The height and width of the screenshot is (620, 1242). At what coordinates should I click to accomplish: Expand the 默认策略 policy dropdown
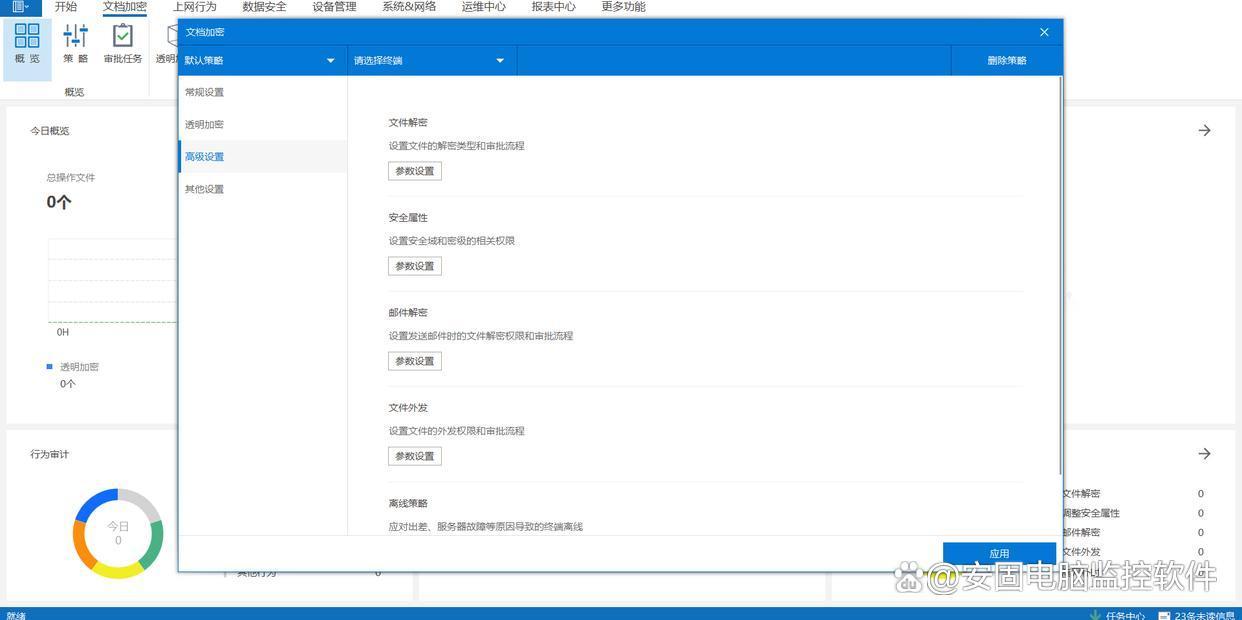pyautogui.click(x=330, y=61)
